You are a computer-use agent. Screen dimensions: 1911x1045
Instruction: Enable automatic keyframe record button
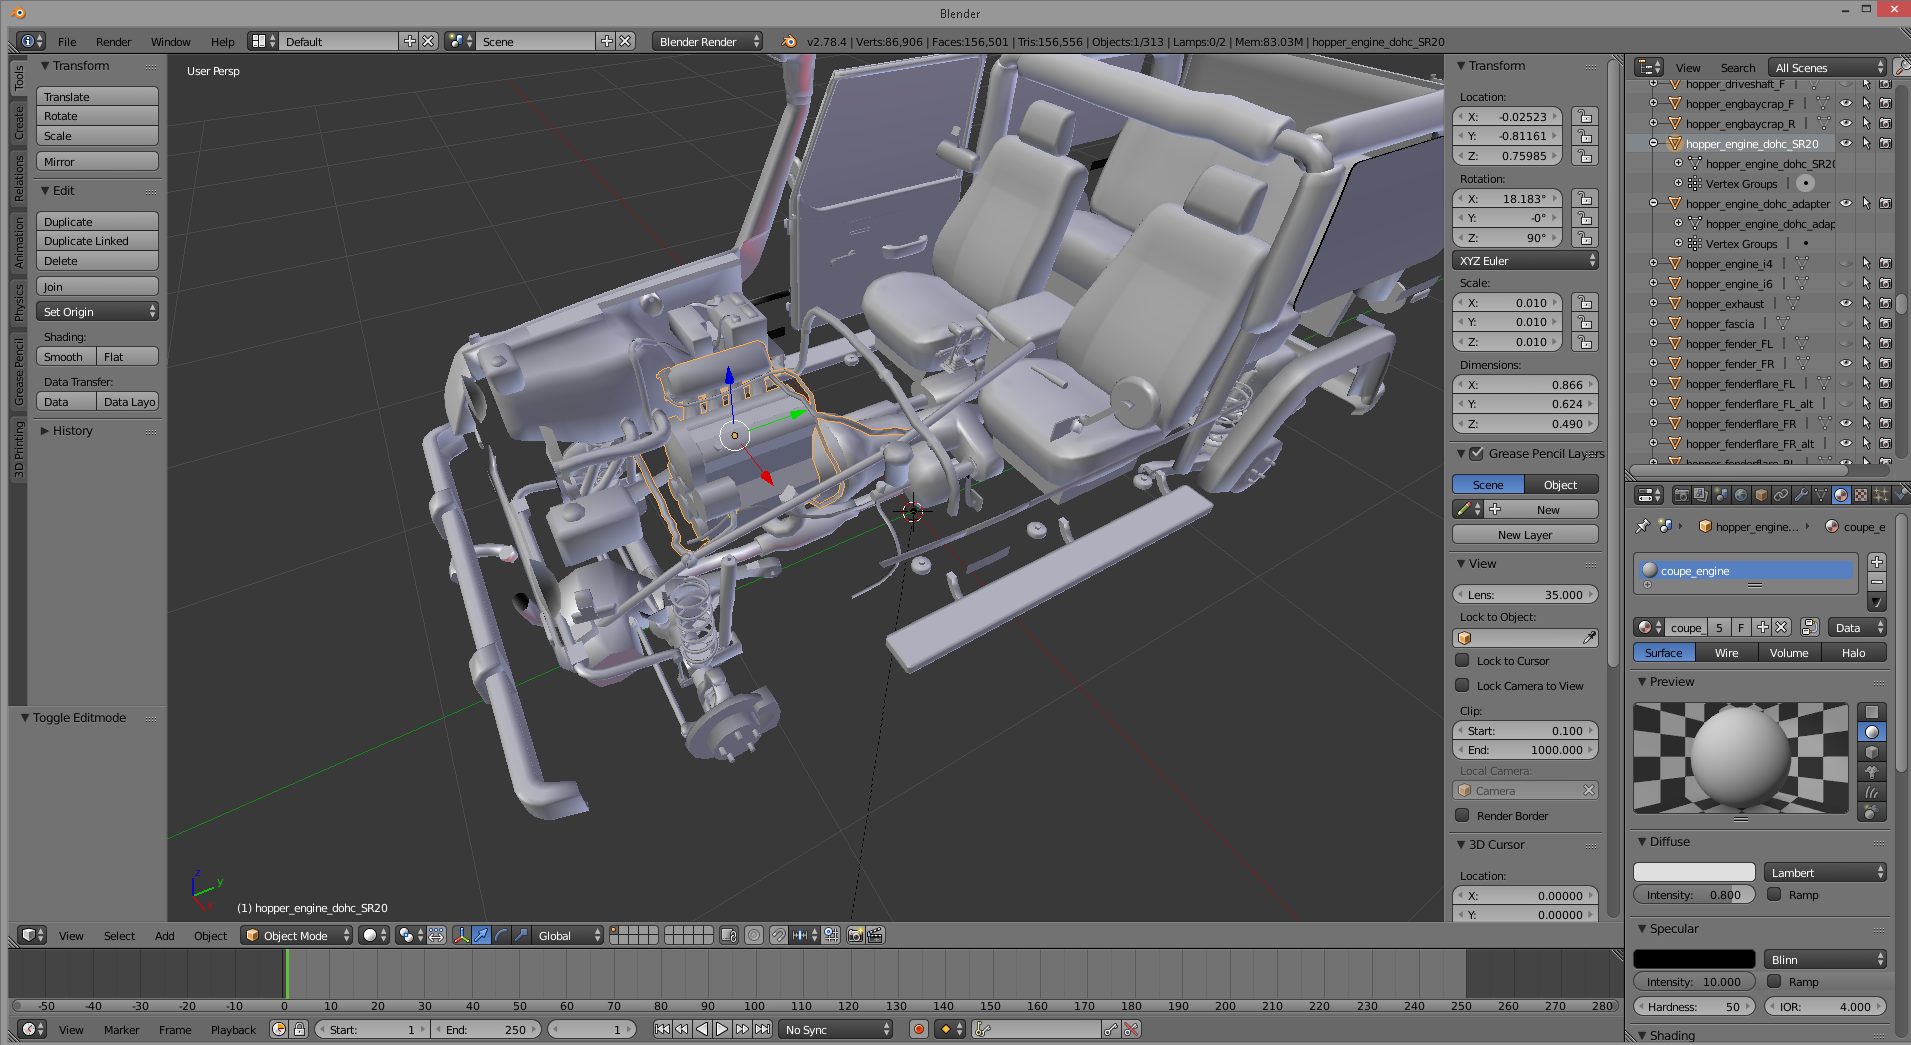pyautogui.click(x=919, y=1029)
